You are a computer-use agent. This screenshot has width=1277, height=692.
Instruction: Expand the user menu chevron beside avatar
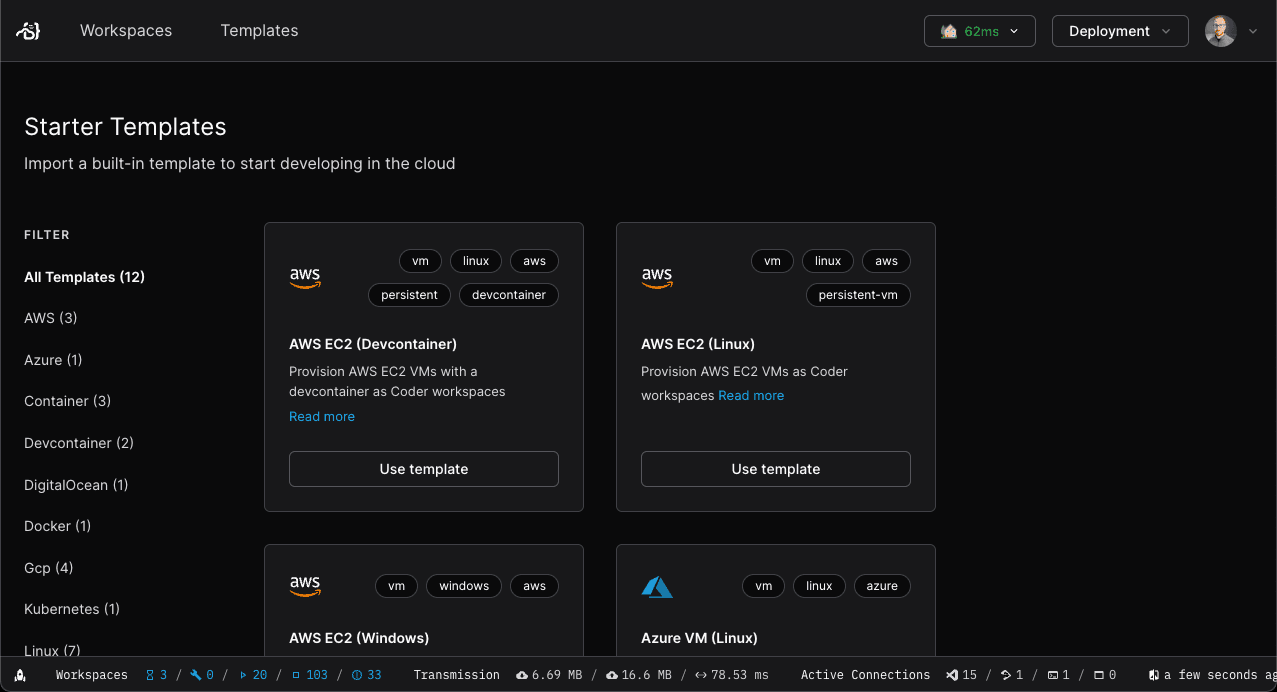[x=1253, y=31]
